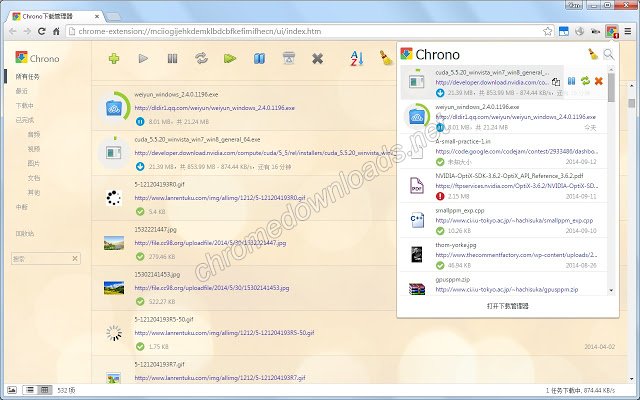Select the 1532221447.jpg landscape thumbnail

point(114,243)
